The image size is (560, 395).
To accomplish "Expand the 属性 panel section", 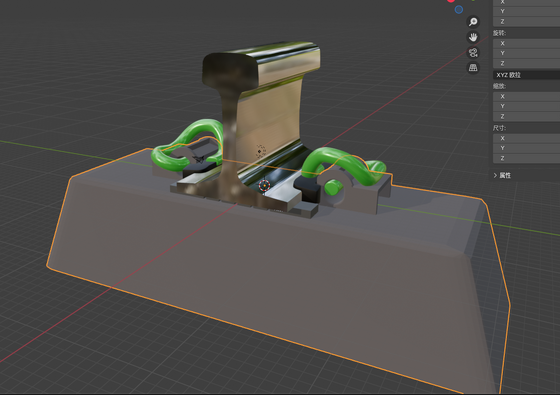I will (x=502, y=175).
